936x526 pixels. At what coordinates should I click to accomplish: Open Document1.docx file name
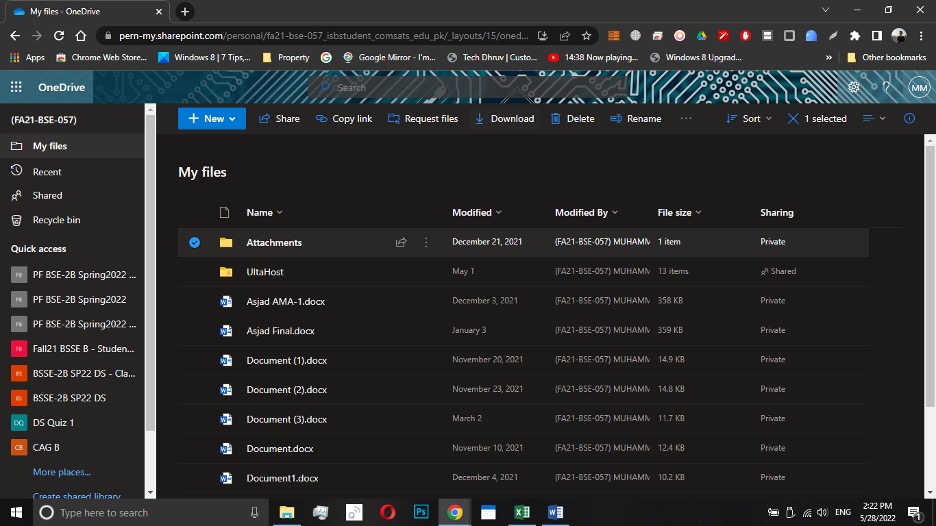pyautogui.click(x=282, y=478)
